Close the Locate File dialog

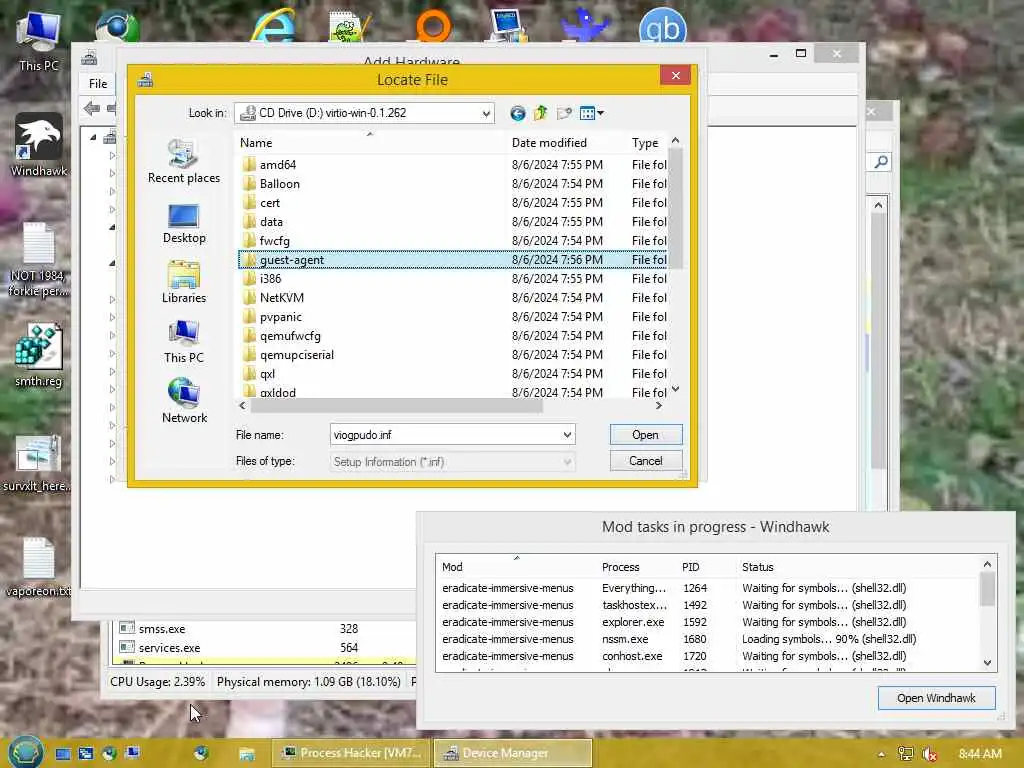tap(675, 76)
